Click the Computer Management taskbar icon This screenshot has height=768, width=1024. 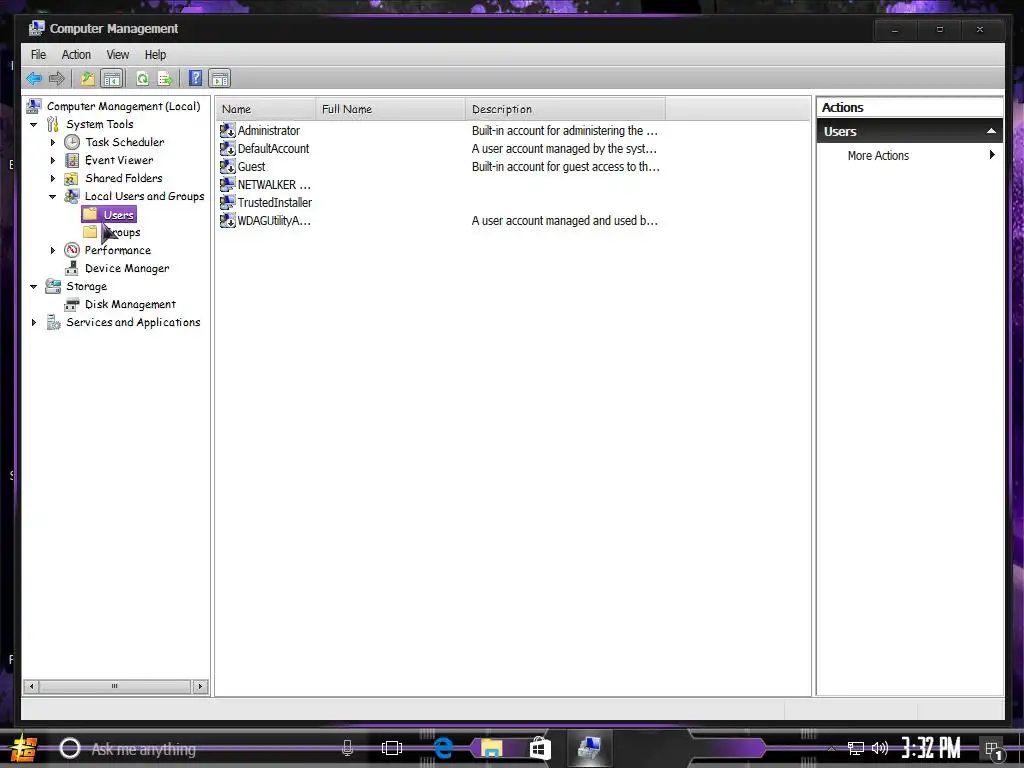click(x=590, y=748)
